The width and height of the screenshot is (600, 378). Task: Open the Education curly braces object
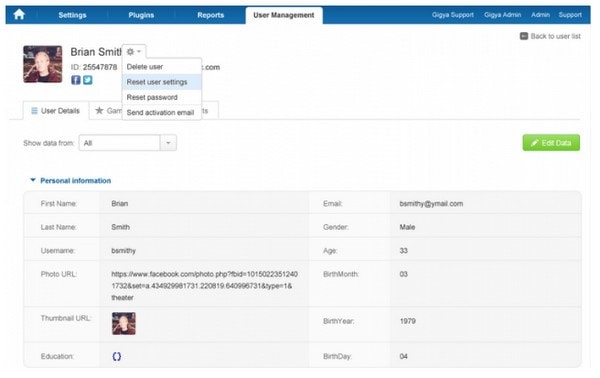[x=117, y=357]
